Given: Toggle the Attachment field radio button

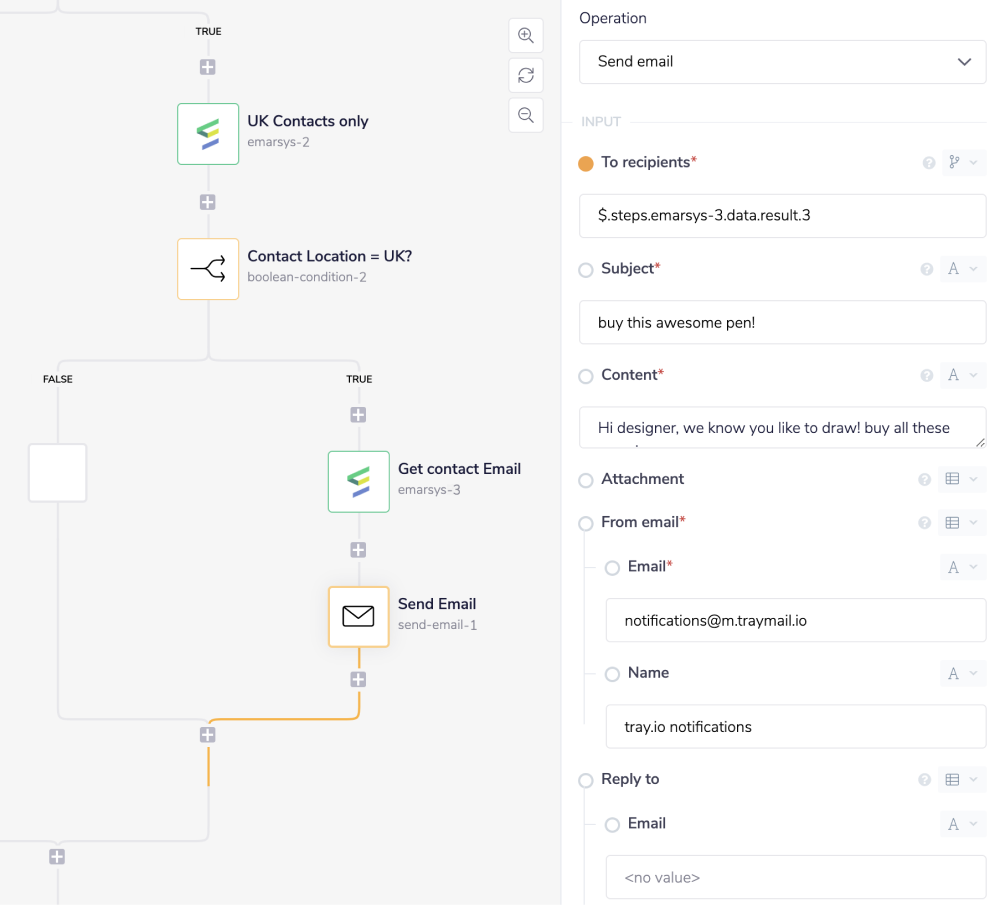Looking at the screenshot, I should (586, 480).
